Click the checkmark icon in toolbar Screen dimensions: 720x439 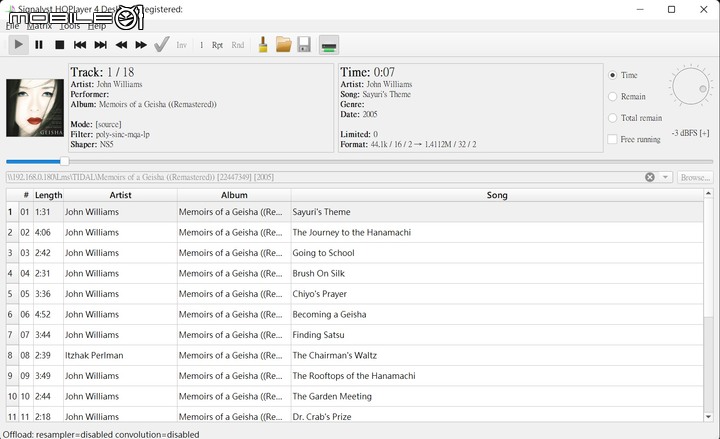tap(161, 45)
